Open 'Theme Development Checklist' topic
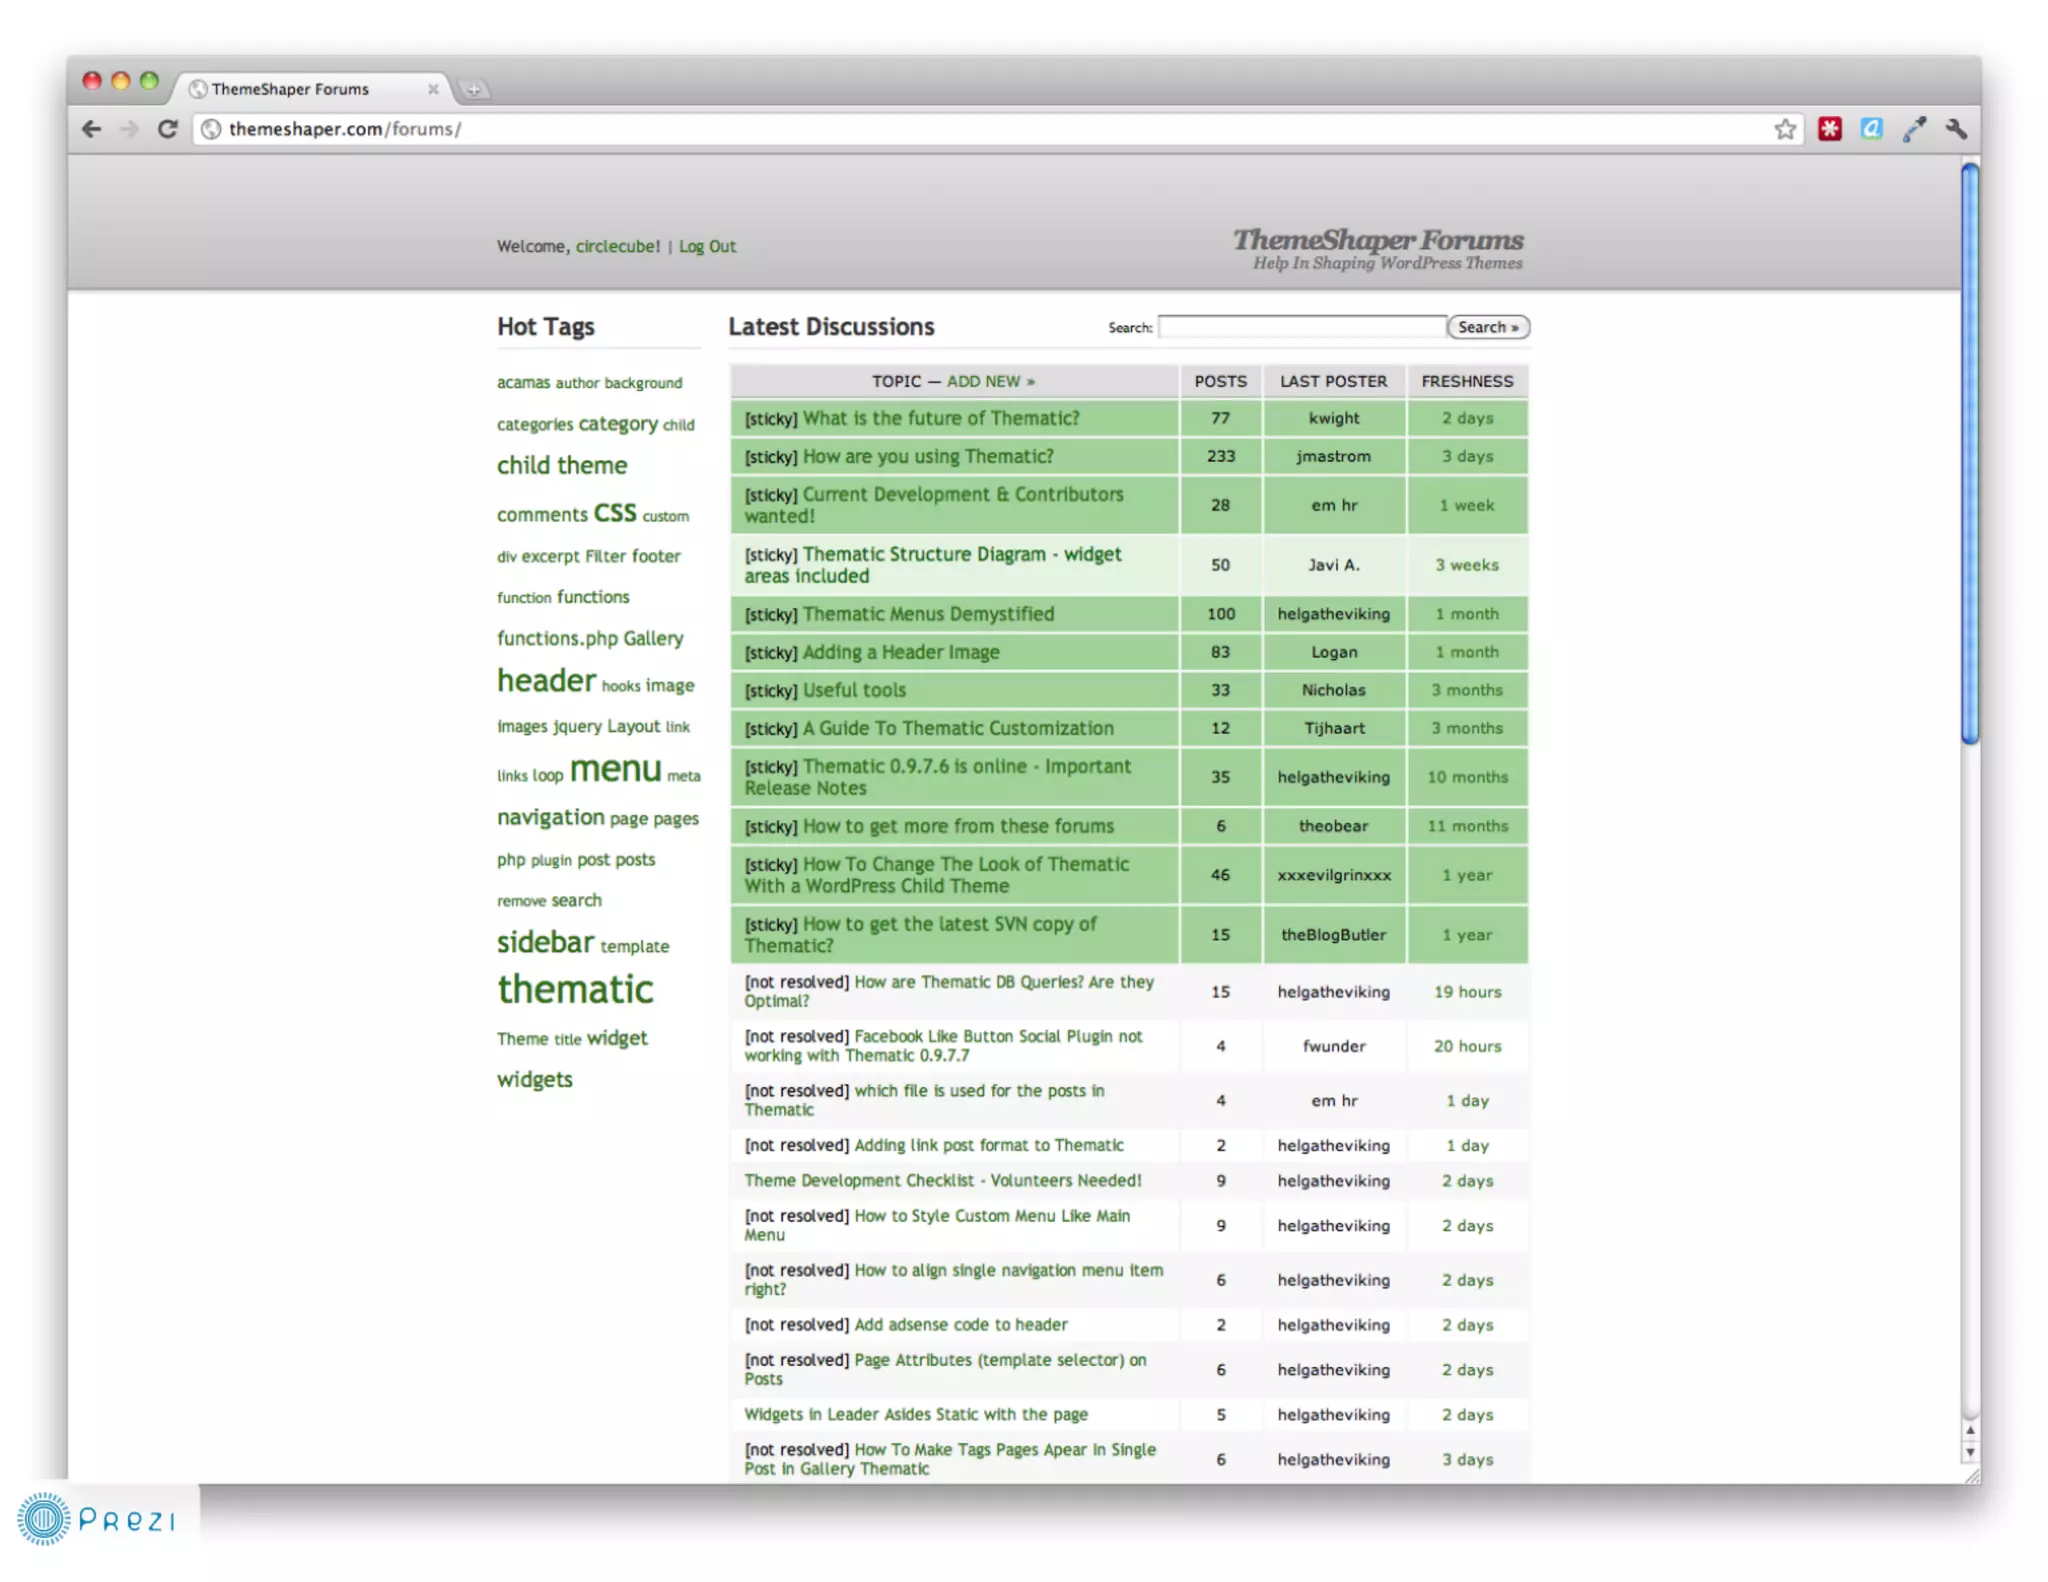 [942, 1180]
